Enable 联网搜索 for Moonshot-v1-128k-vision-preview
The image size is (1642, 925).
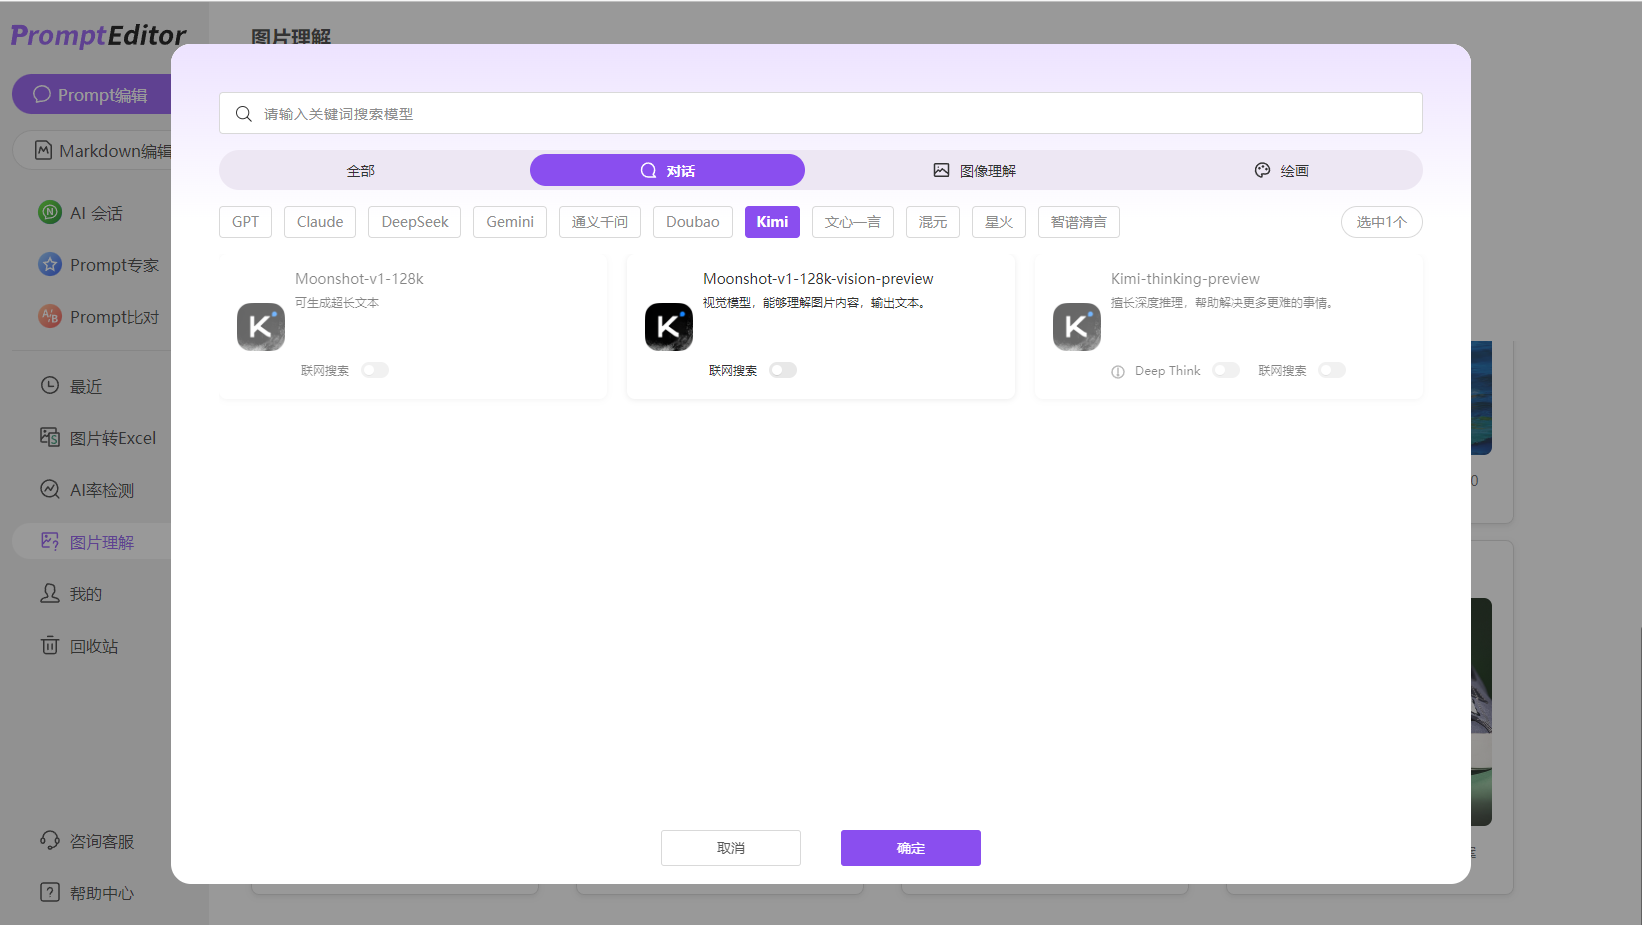783,369
